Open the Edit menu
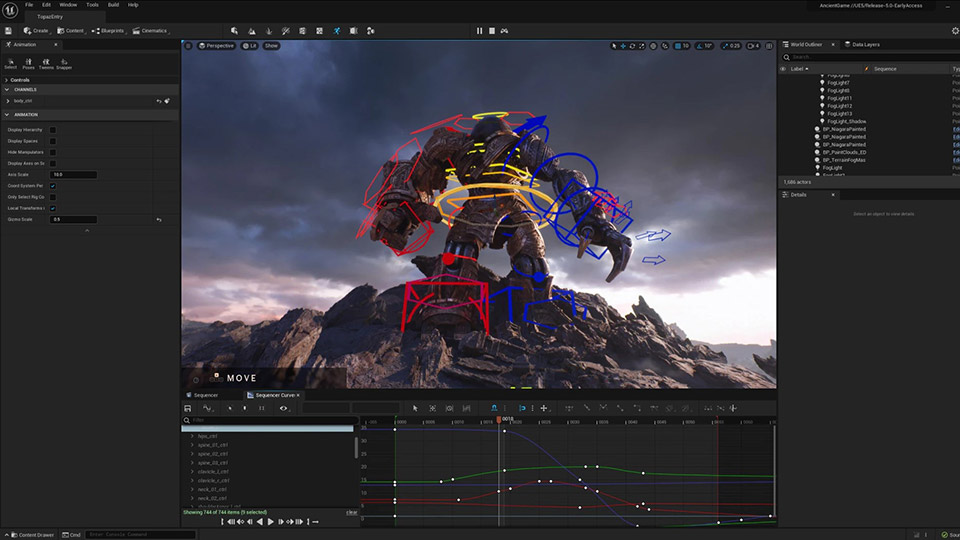Image resolution: width=960 pixels, height=540 pixels. coord(46,5)
